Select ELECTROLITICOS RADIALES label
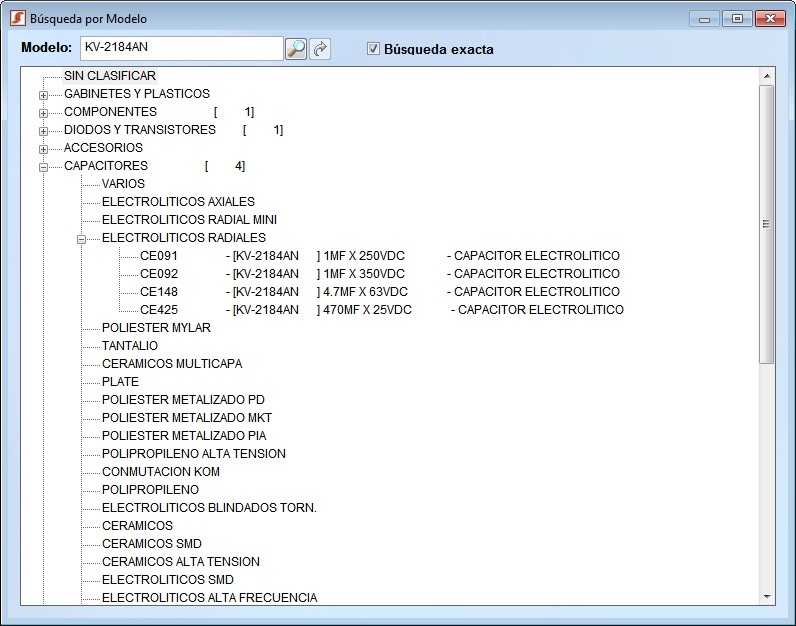796x626 pixels. point(184,238)
